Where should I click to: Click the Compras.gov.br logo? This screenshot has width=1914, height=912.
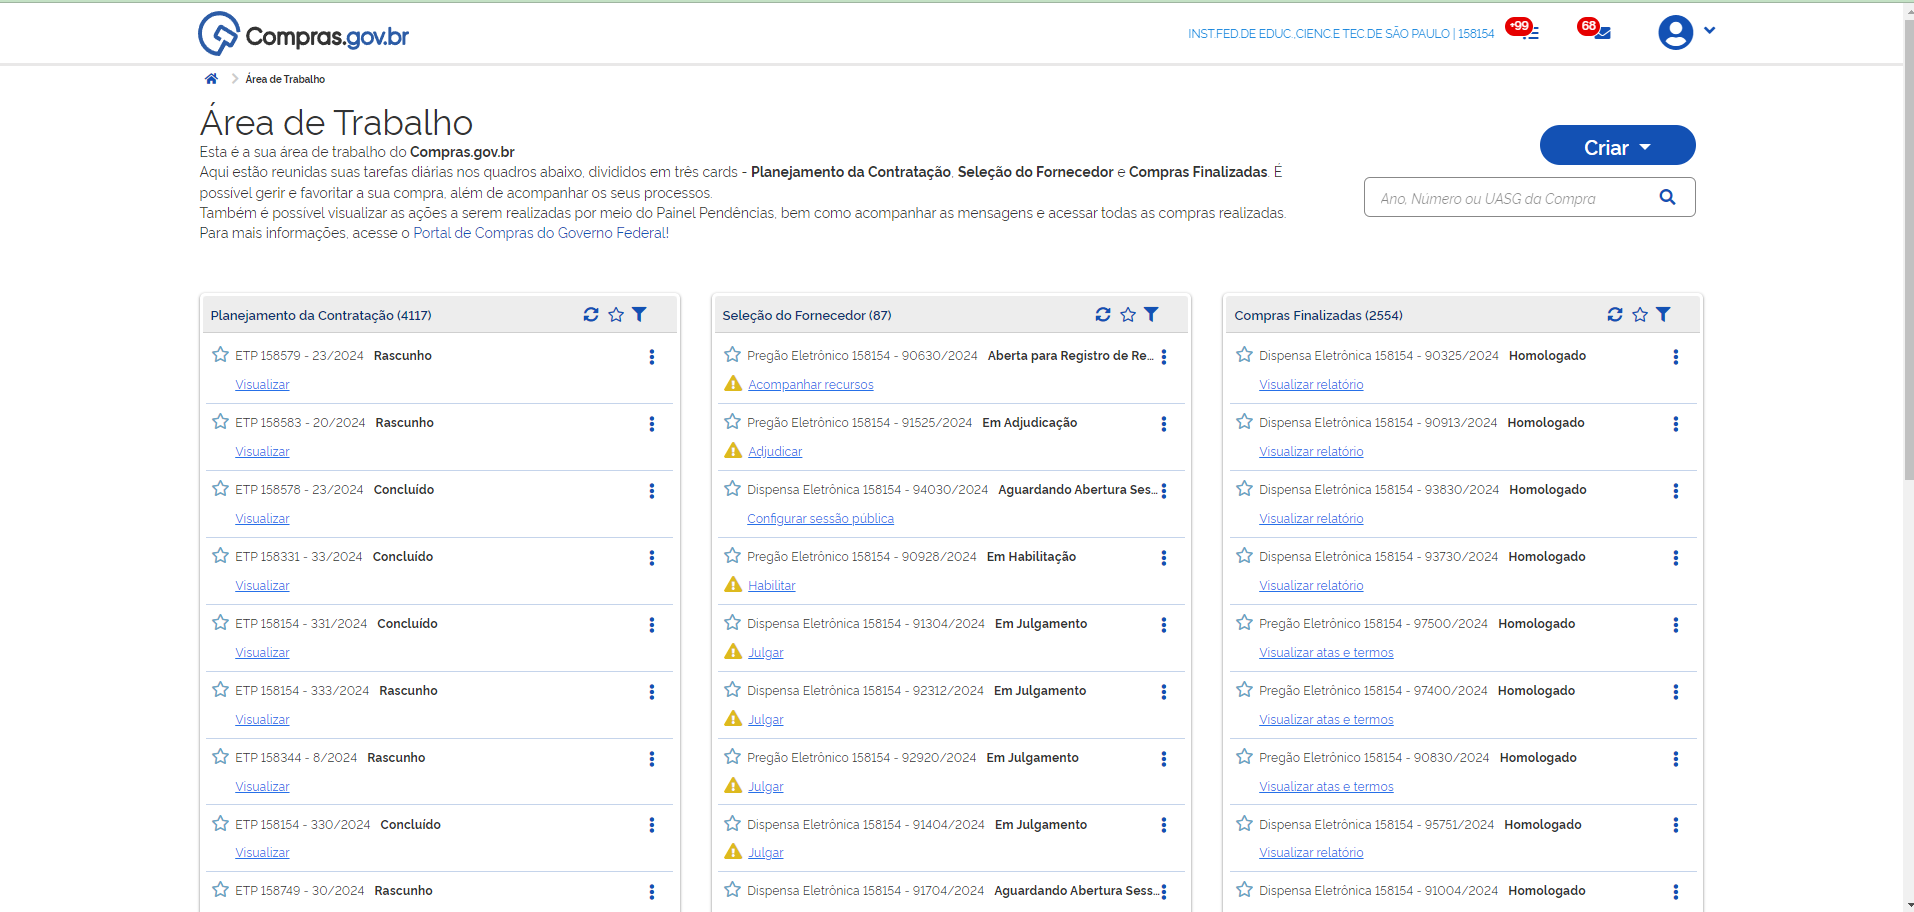coord(304,34)
